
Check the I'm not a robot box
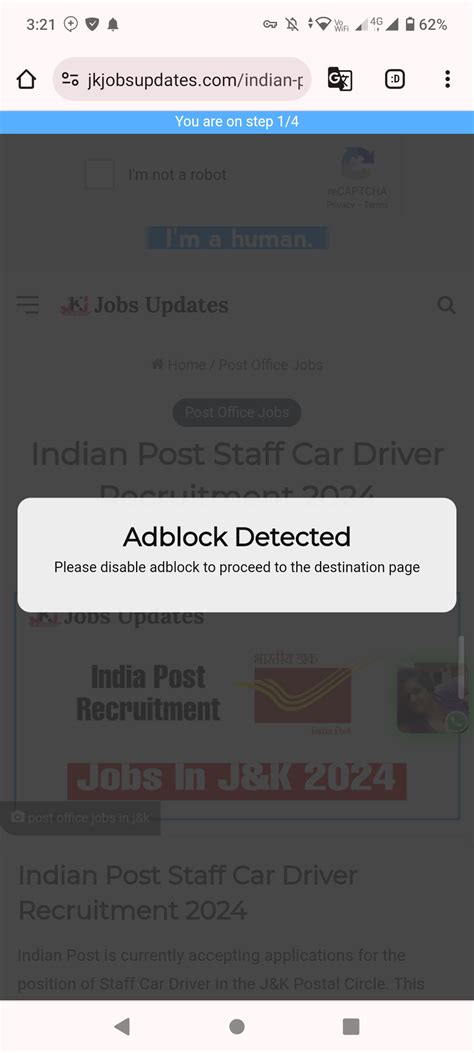pyautogui.click(x=99, y=175)
